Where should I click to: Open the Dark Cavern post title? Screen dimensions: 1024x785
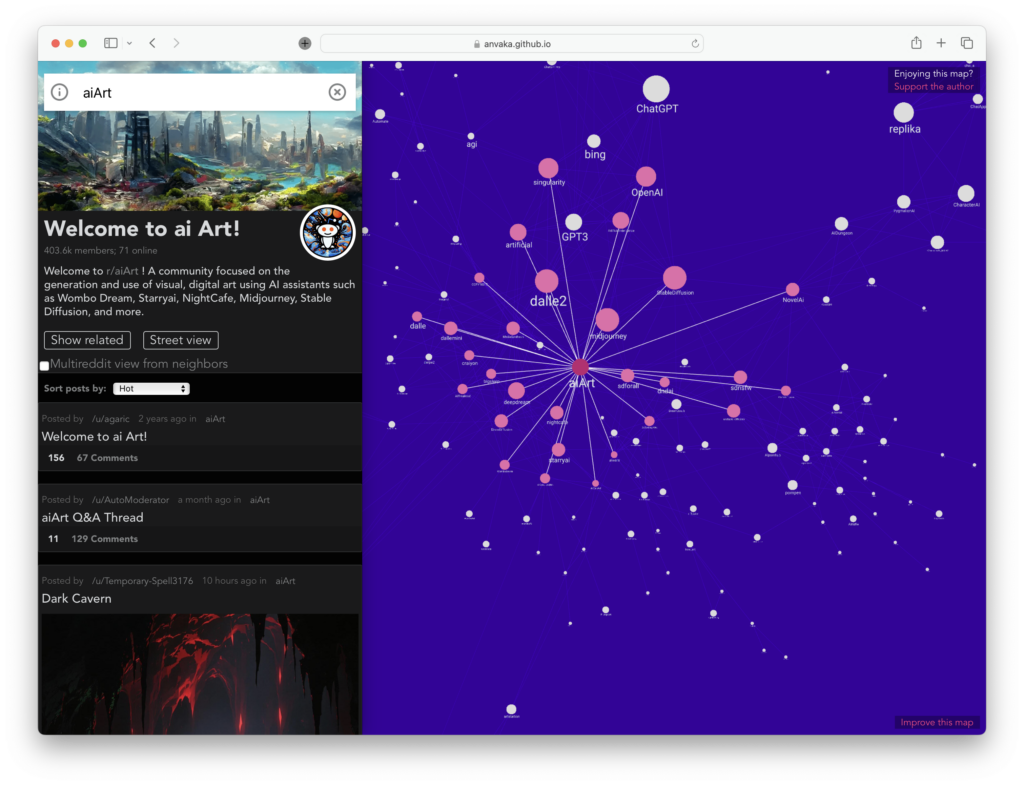click(x=76, y=598)
